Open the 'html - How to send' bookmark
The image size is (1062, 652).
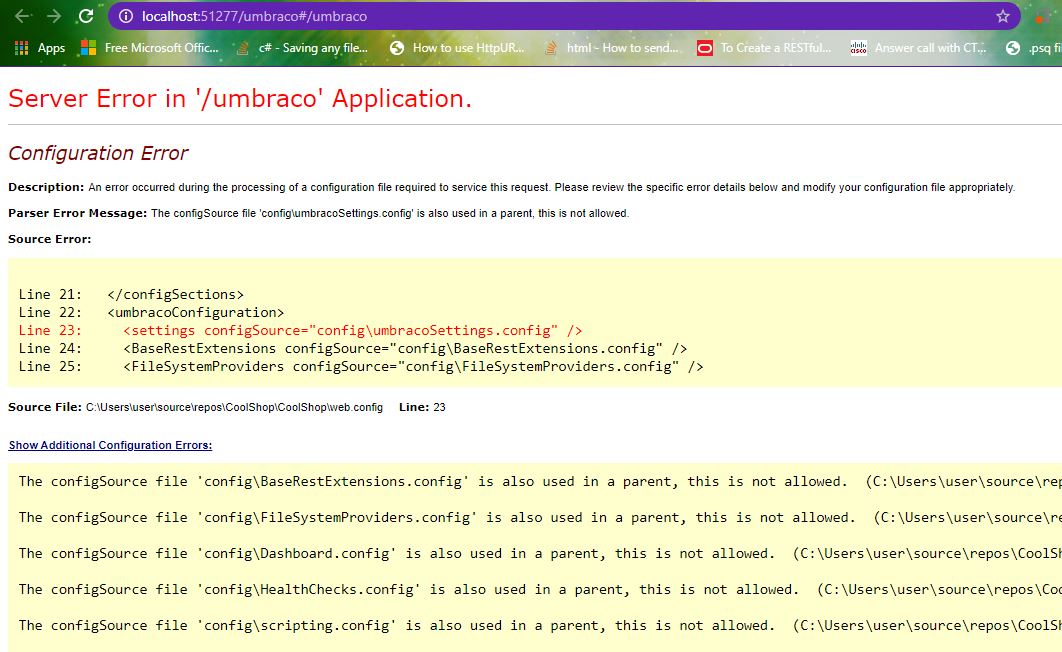[x=612, y=48]
